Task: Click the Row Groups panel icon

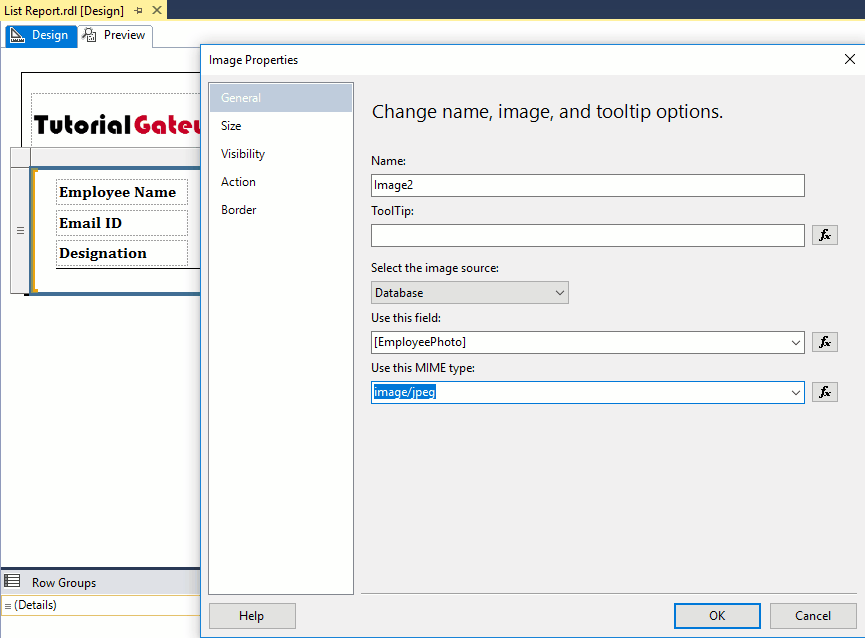Action: [12, 581]
